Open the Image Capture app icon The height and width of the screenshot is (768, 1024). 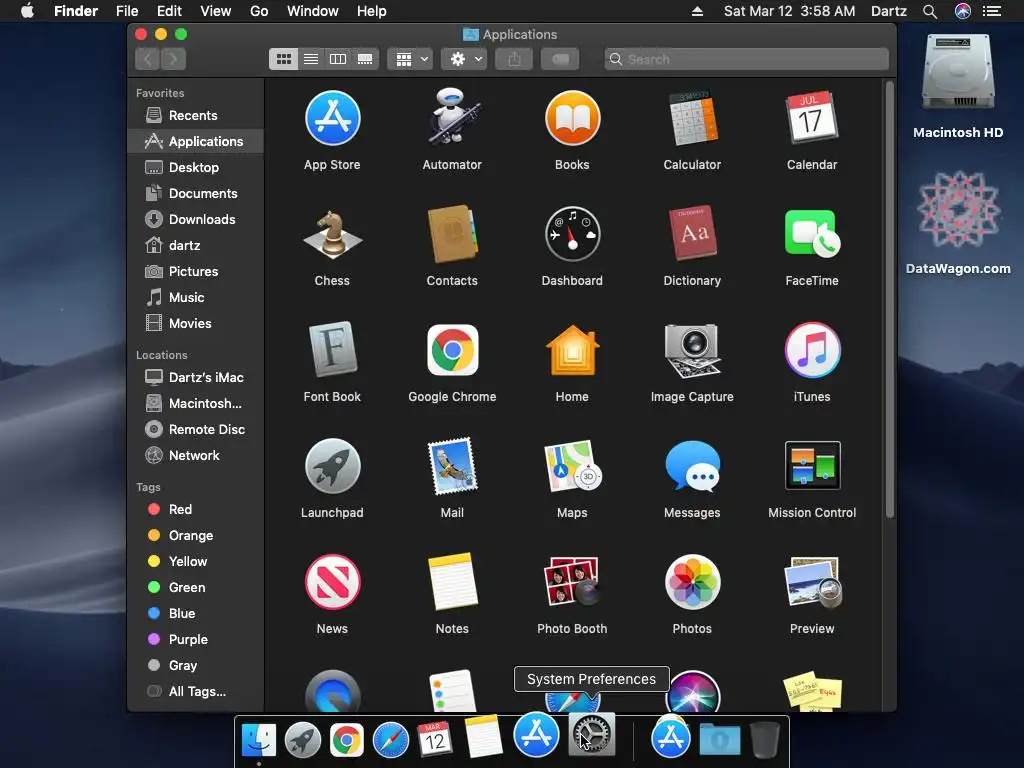point(692,351)
